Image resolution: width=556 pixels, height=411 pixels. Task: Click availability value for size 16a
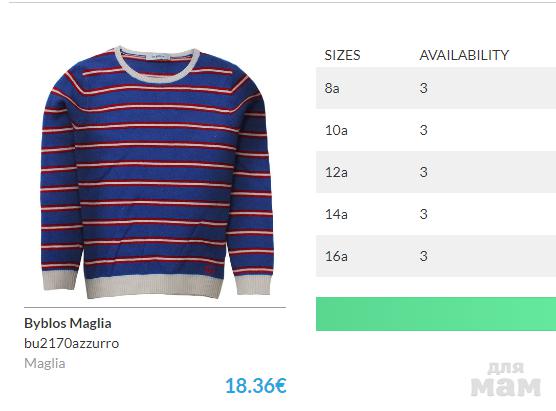(x=423, y=256)
